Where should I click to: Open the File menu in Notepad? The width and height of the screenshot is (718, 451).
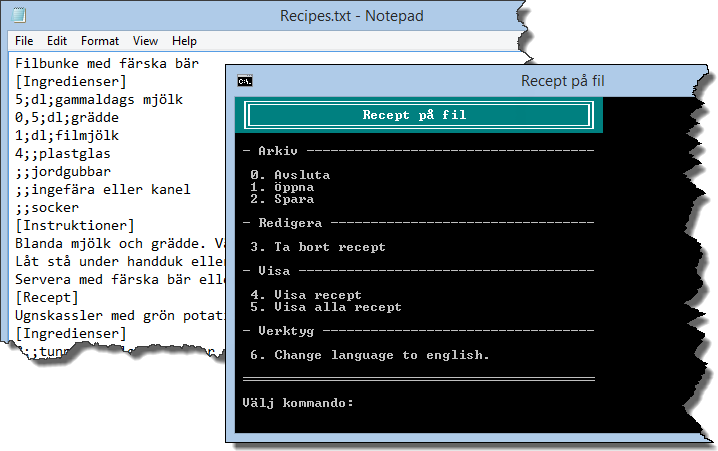24,41
